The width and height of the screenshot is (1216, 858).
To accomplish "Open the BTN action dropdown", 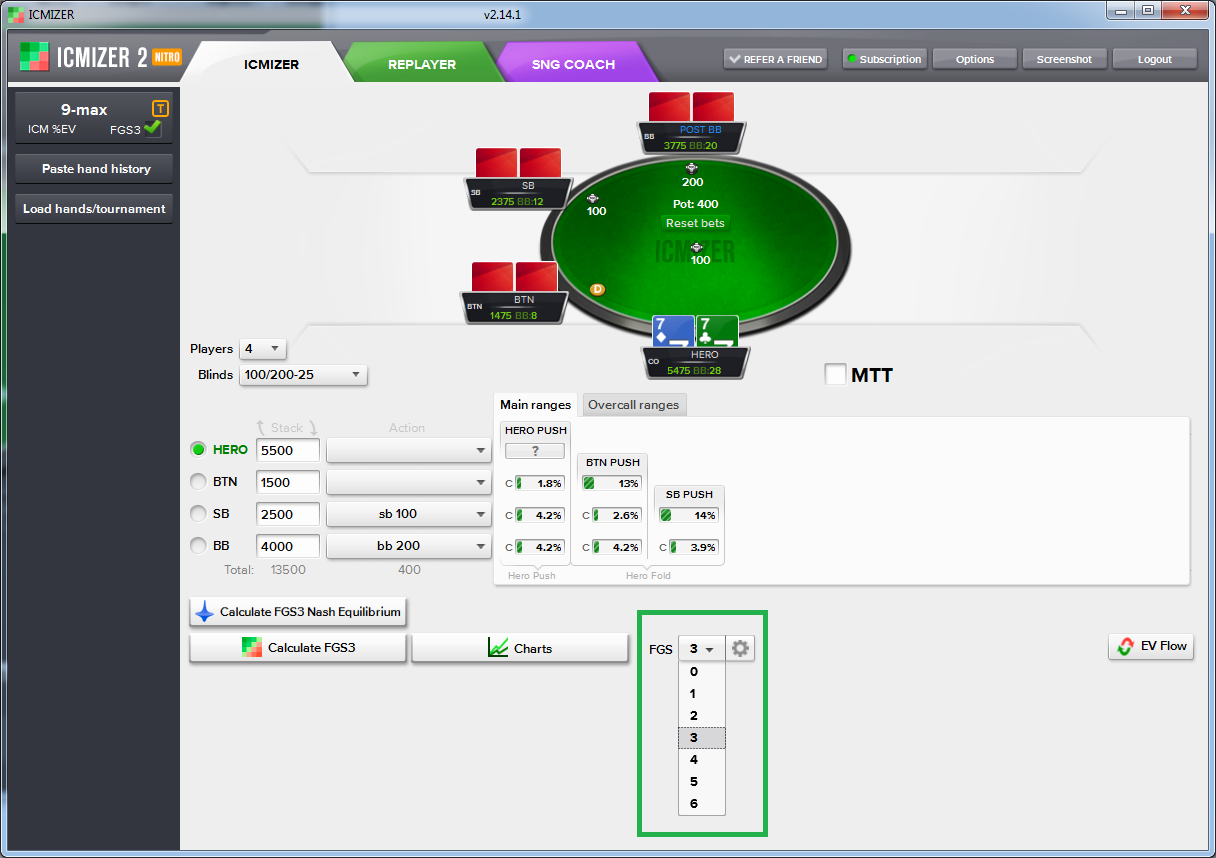I will 409,482.
